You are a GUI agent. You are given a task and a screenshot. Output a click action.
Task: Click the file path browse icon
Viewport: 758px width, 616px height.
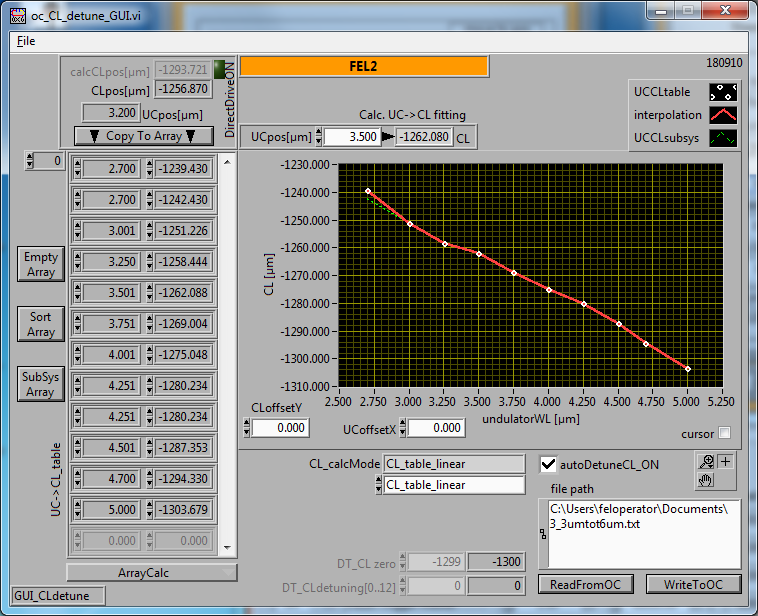point(543,536)
